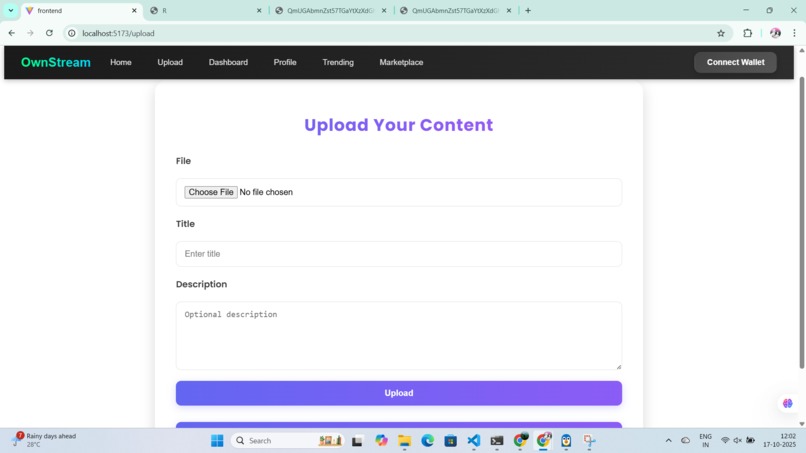The image size is (806, 453).
Task: Focus the Enter title field
Action: click(399, 254)
